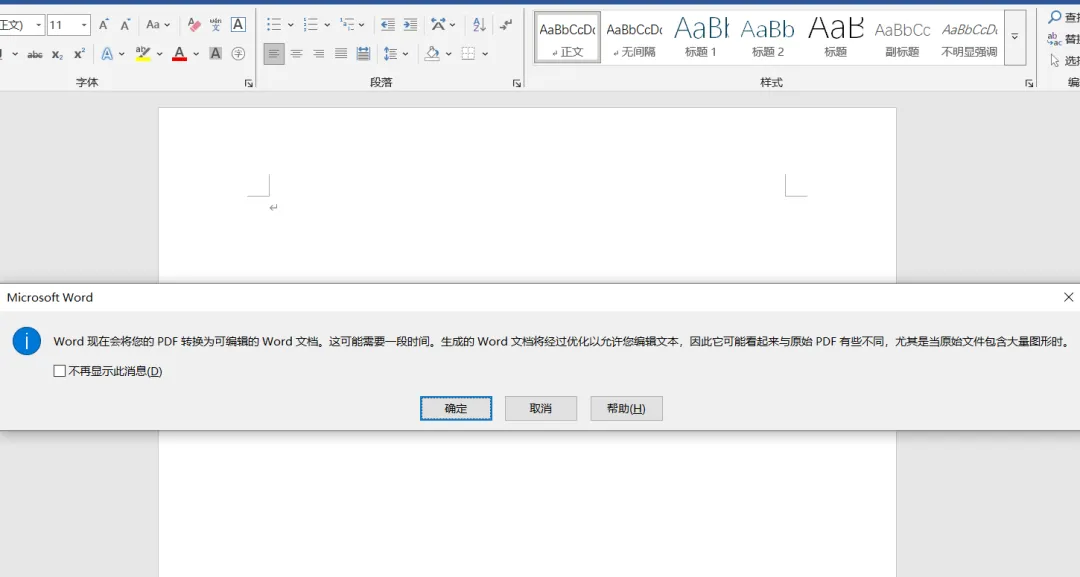Click the Clear Formatting eraser icon

coord(194,25)
